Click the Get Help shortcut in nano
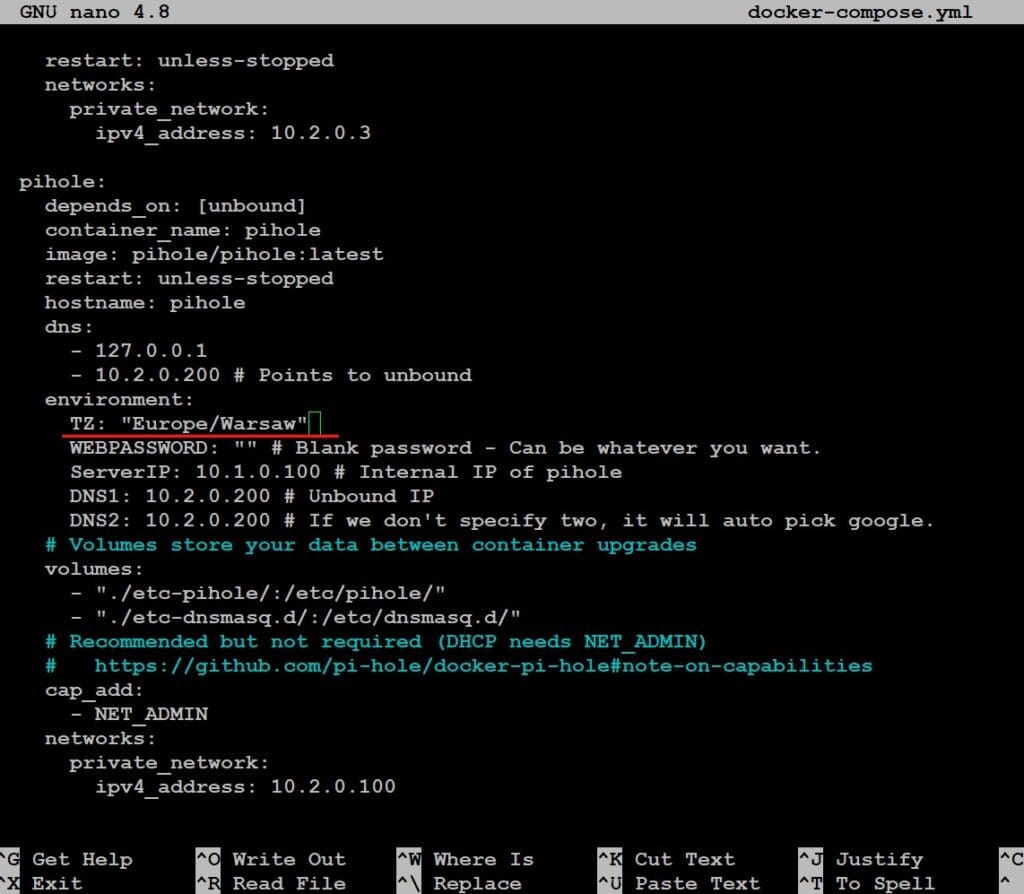The image size is (1024, 894). [66, 859]
